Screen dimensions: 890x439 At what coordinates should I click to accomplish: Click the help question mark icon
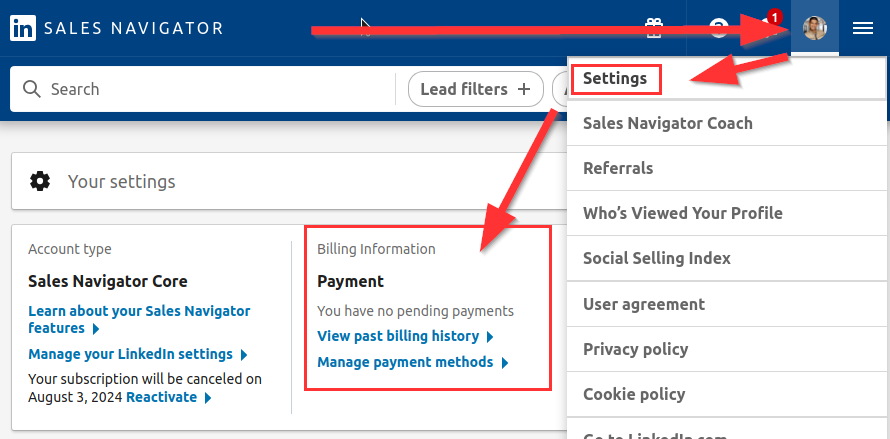click(717, 28)
